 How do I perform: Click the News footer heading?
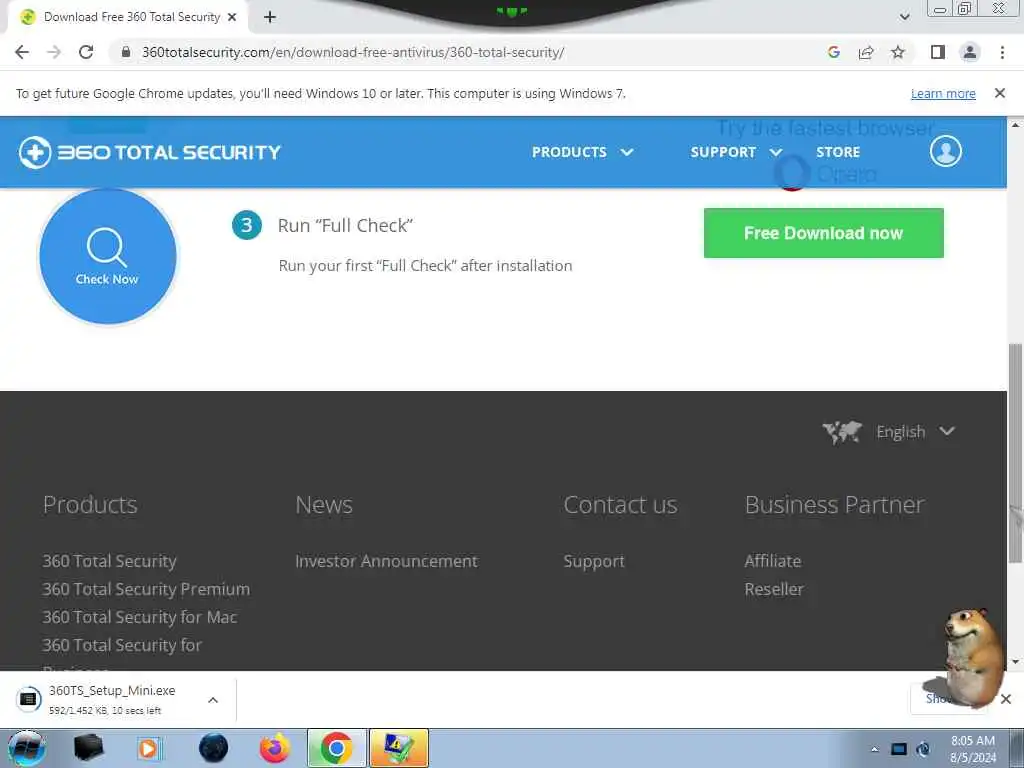pos(324,505)
